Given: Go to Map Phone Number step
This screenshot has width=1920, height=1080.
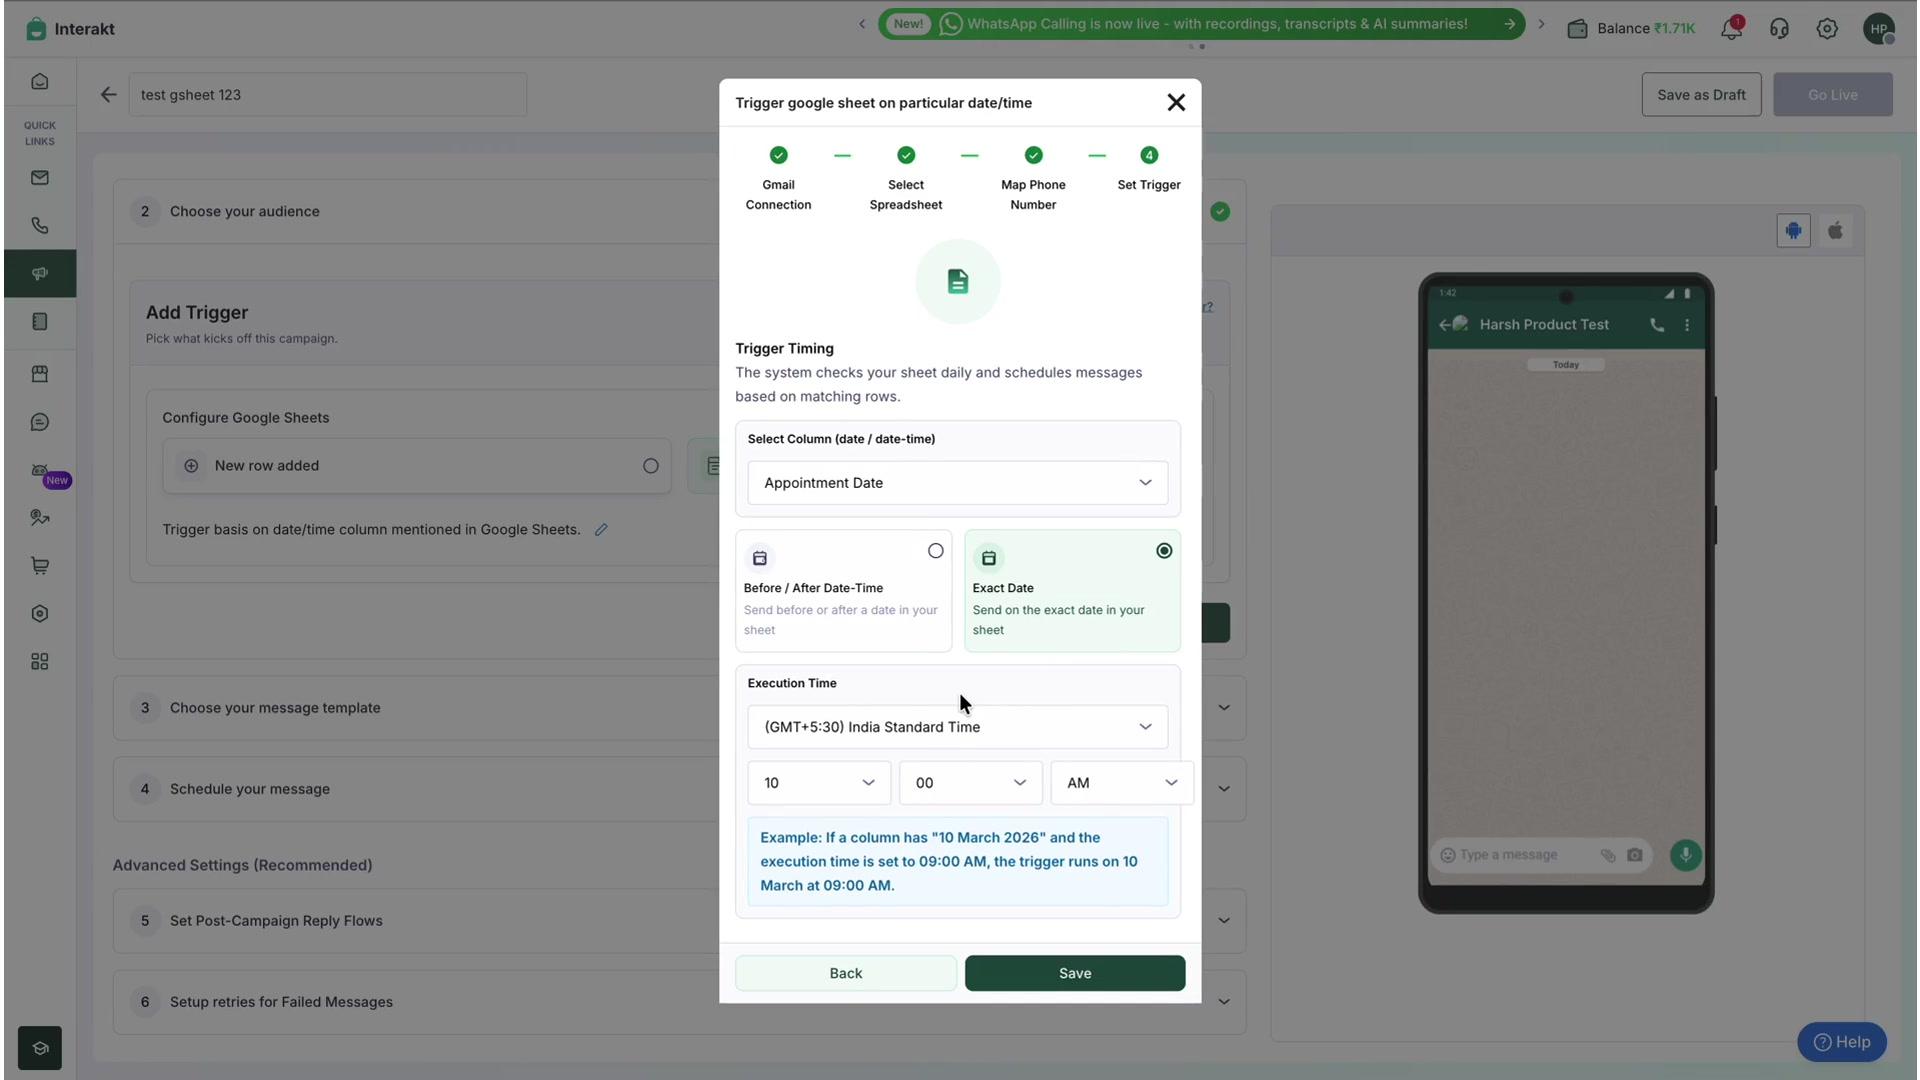Looking at the screenshot, I should (x=1033, y=178).
